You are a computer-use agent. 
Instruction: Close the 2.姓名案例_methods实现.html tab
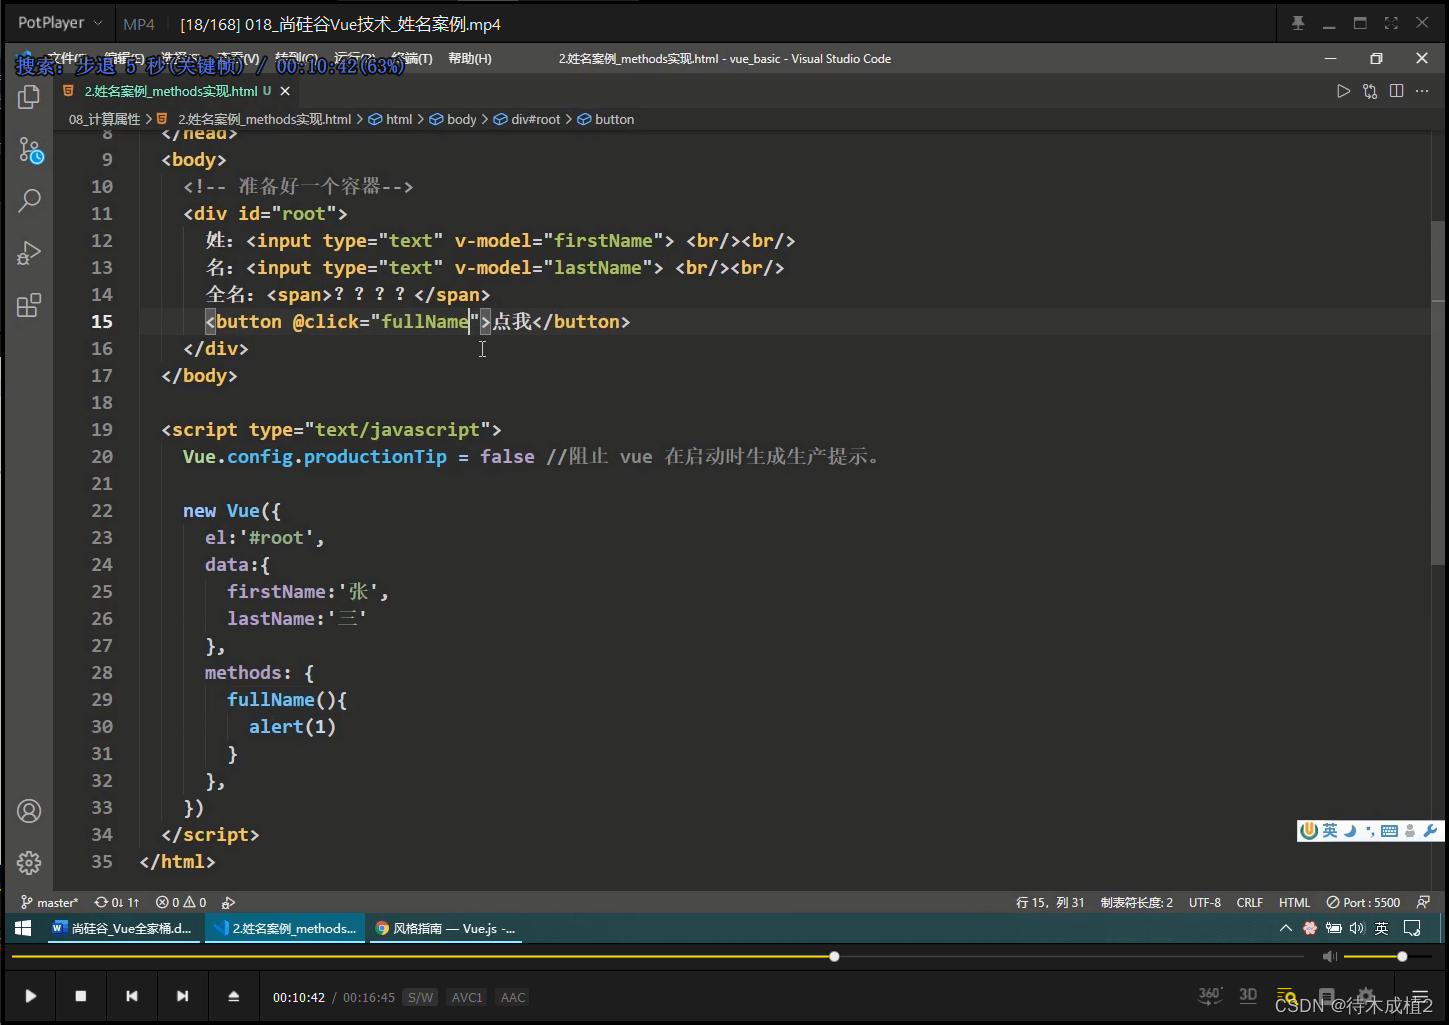(x=285, y=91)
